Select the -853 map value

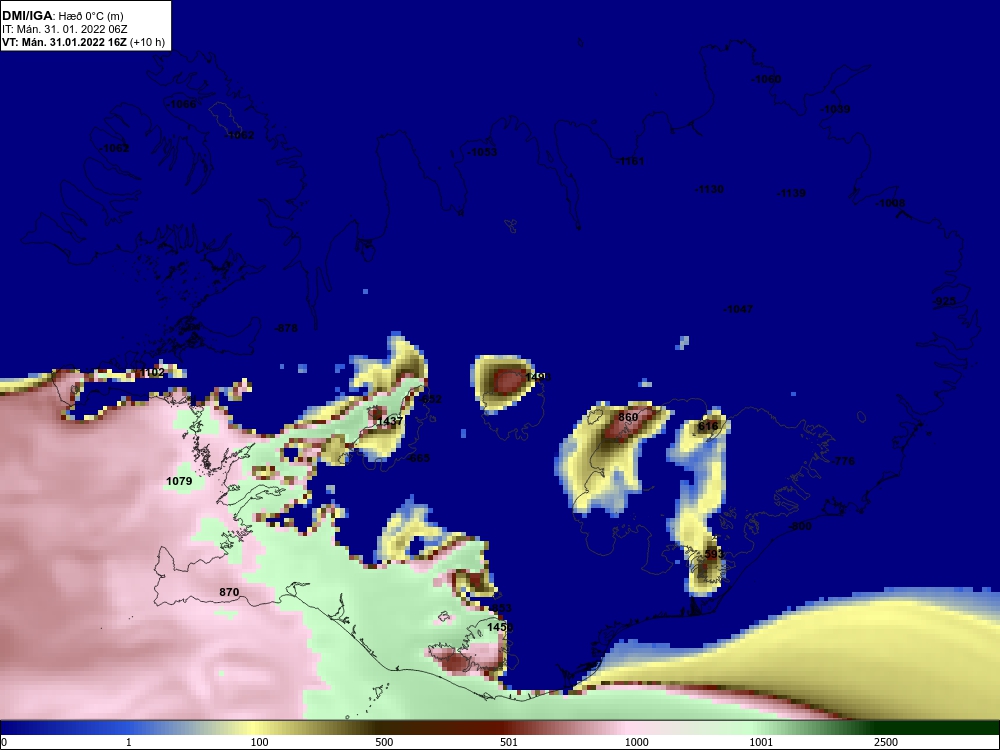[x=501, y=608]
